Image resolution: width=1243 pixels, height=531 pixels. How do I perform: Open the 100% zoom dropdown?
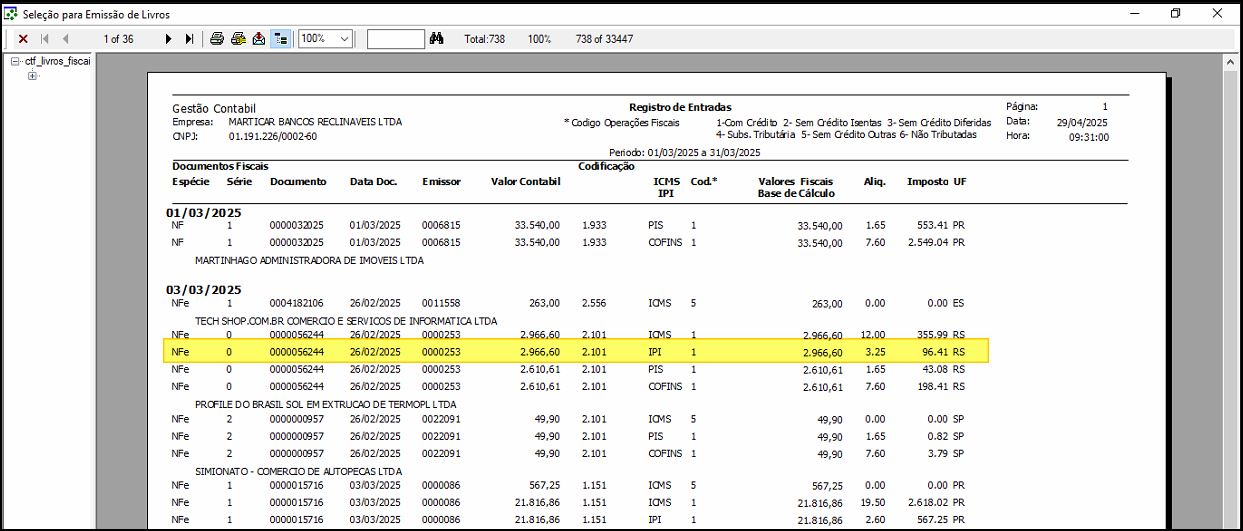(345, 39)
